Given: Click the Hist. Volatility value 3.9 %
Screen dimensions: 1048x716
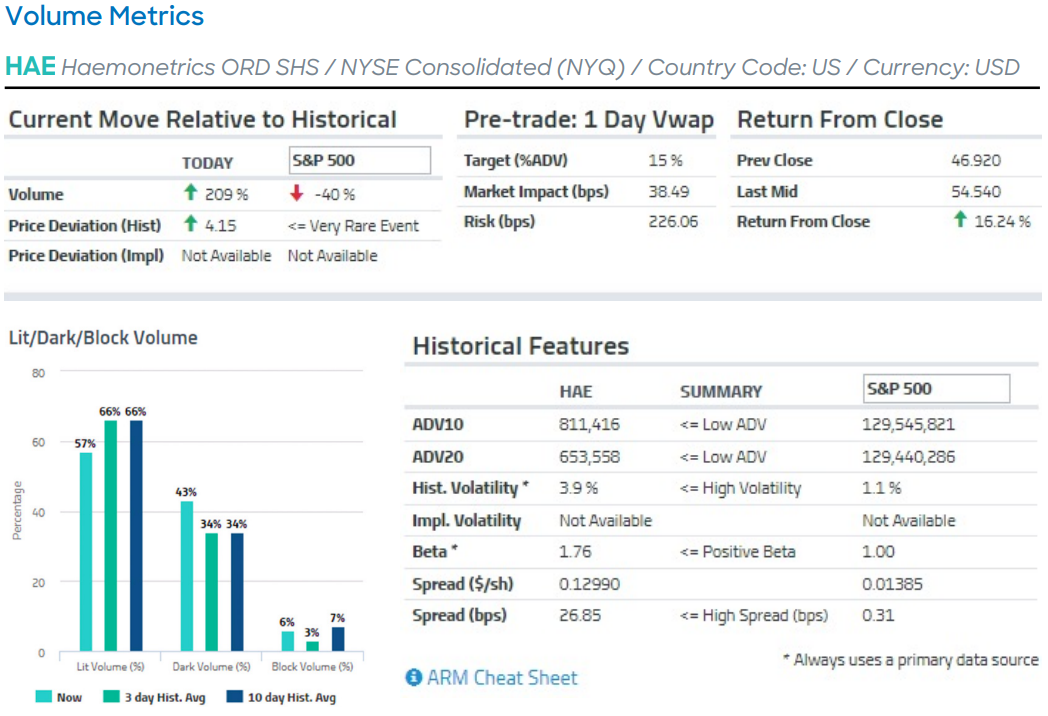Looking at the screenshot, I should pyautogui.click(x=578, y=488).
